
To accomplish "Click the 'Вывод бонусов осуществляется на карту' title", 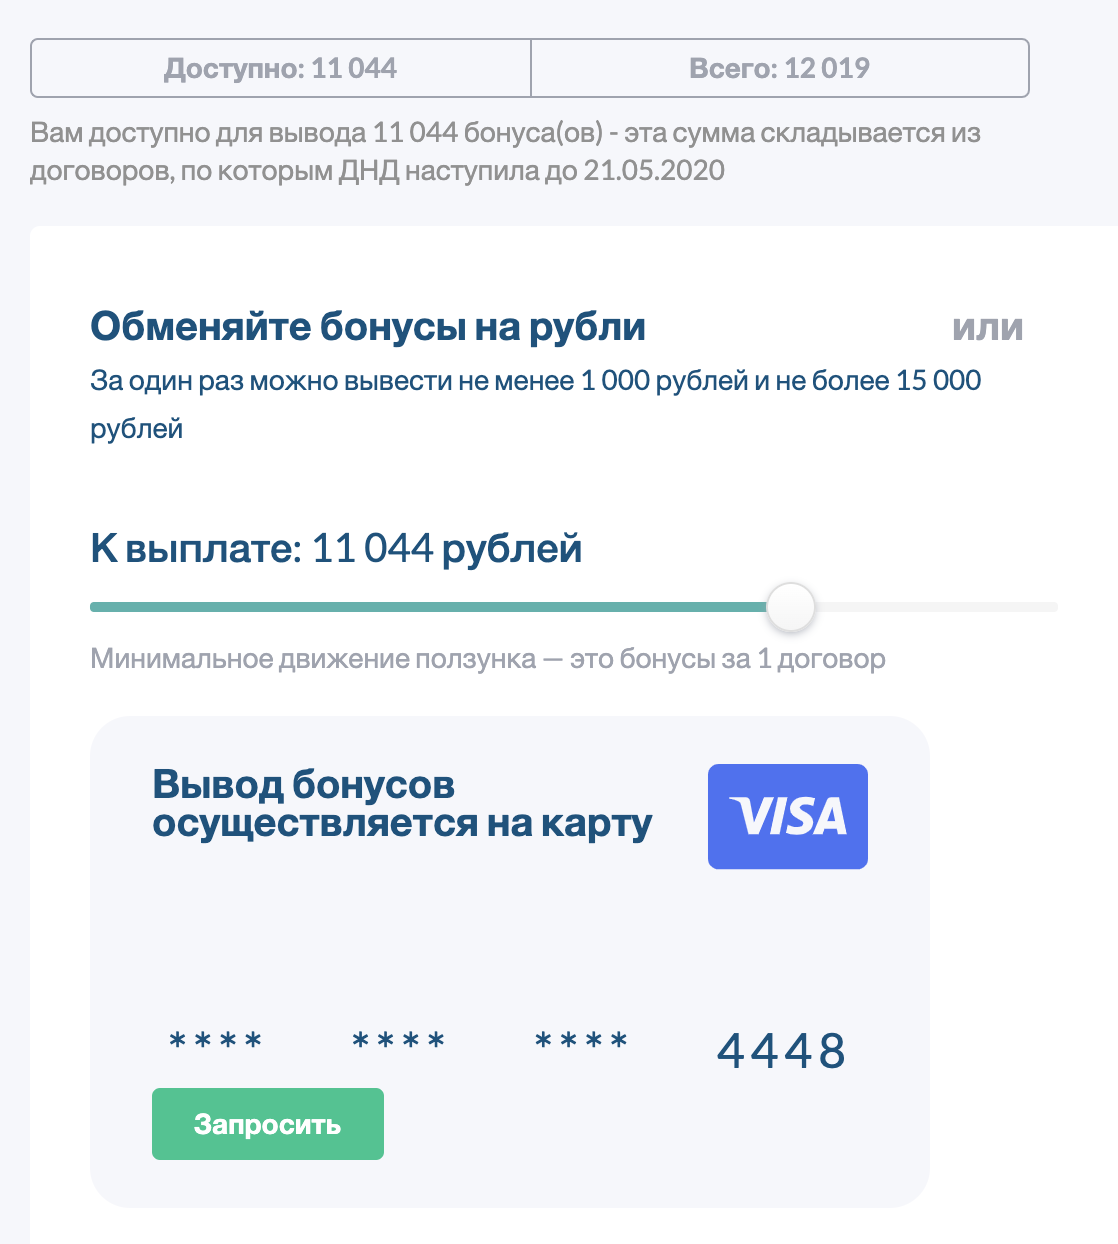I will pos(402,804).
